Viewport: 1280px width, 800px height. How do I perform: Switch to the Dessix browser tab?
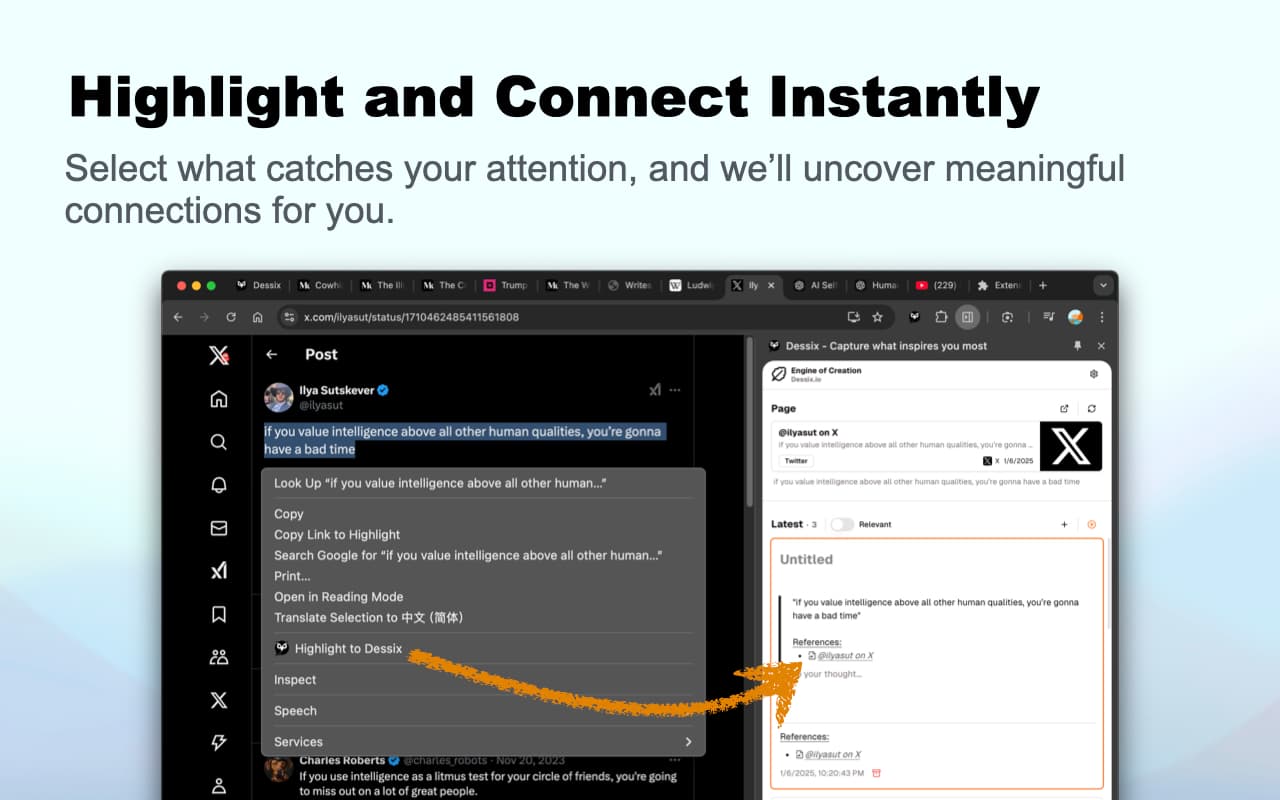(x=259, y=285)
